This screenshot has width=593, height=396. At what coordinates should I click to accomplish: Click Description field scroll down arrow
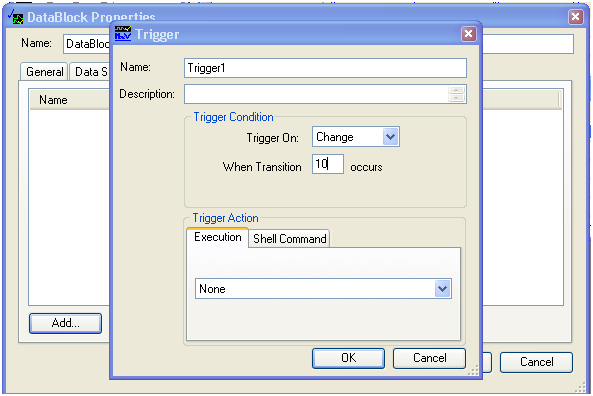tap(456, 98)
